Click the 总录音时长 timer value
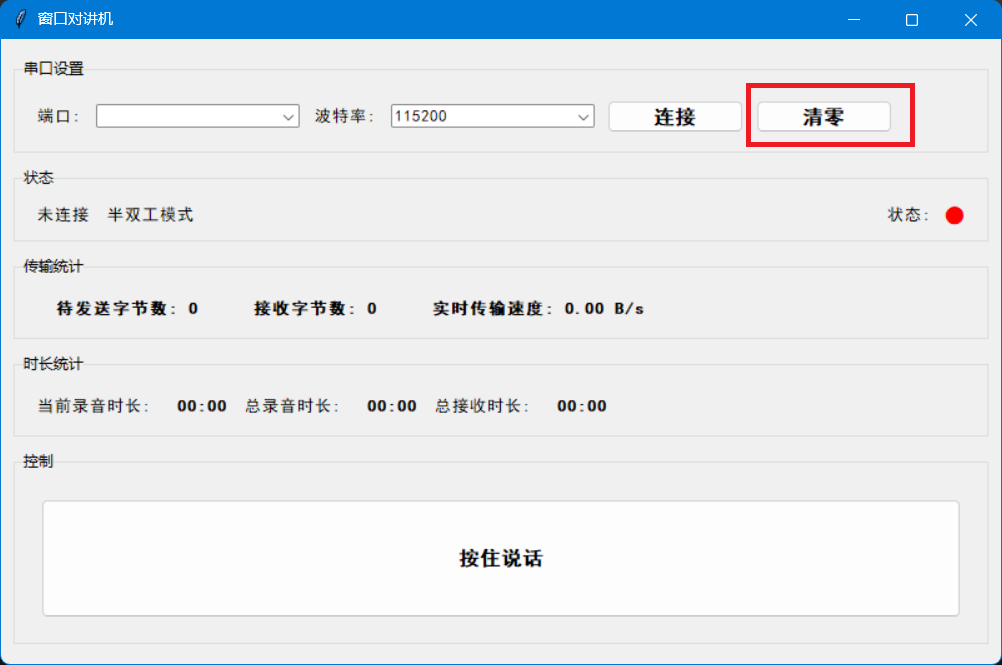Screen dimensions: 1002x665 [392, 406]
